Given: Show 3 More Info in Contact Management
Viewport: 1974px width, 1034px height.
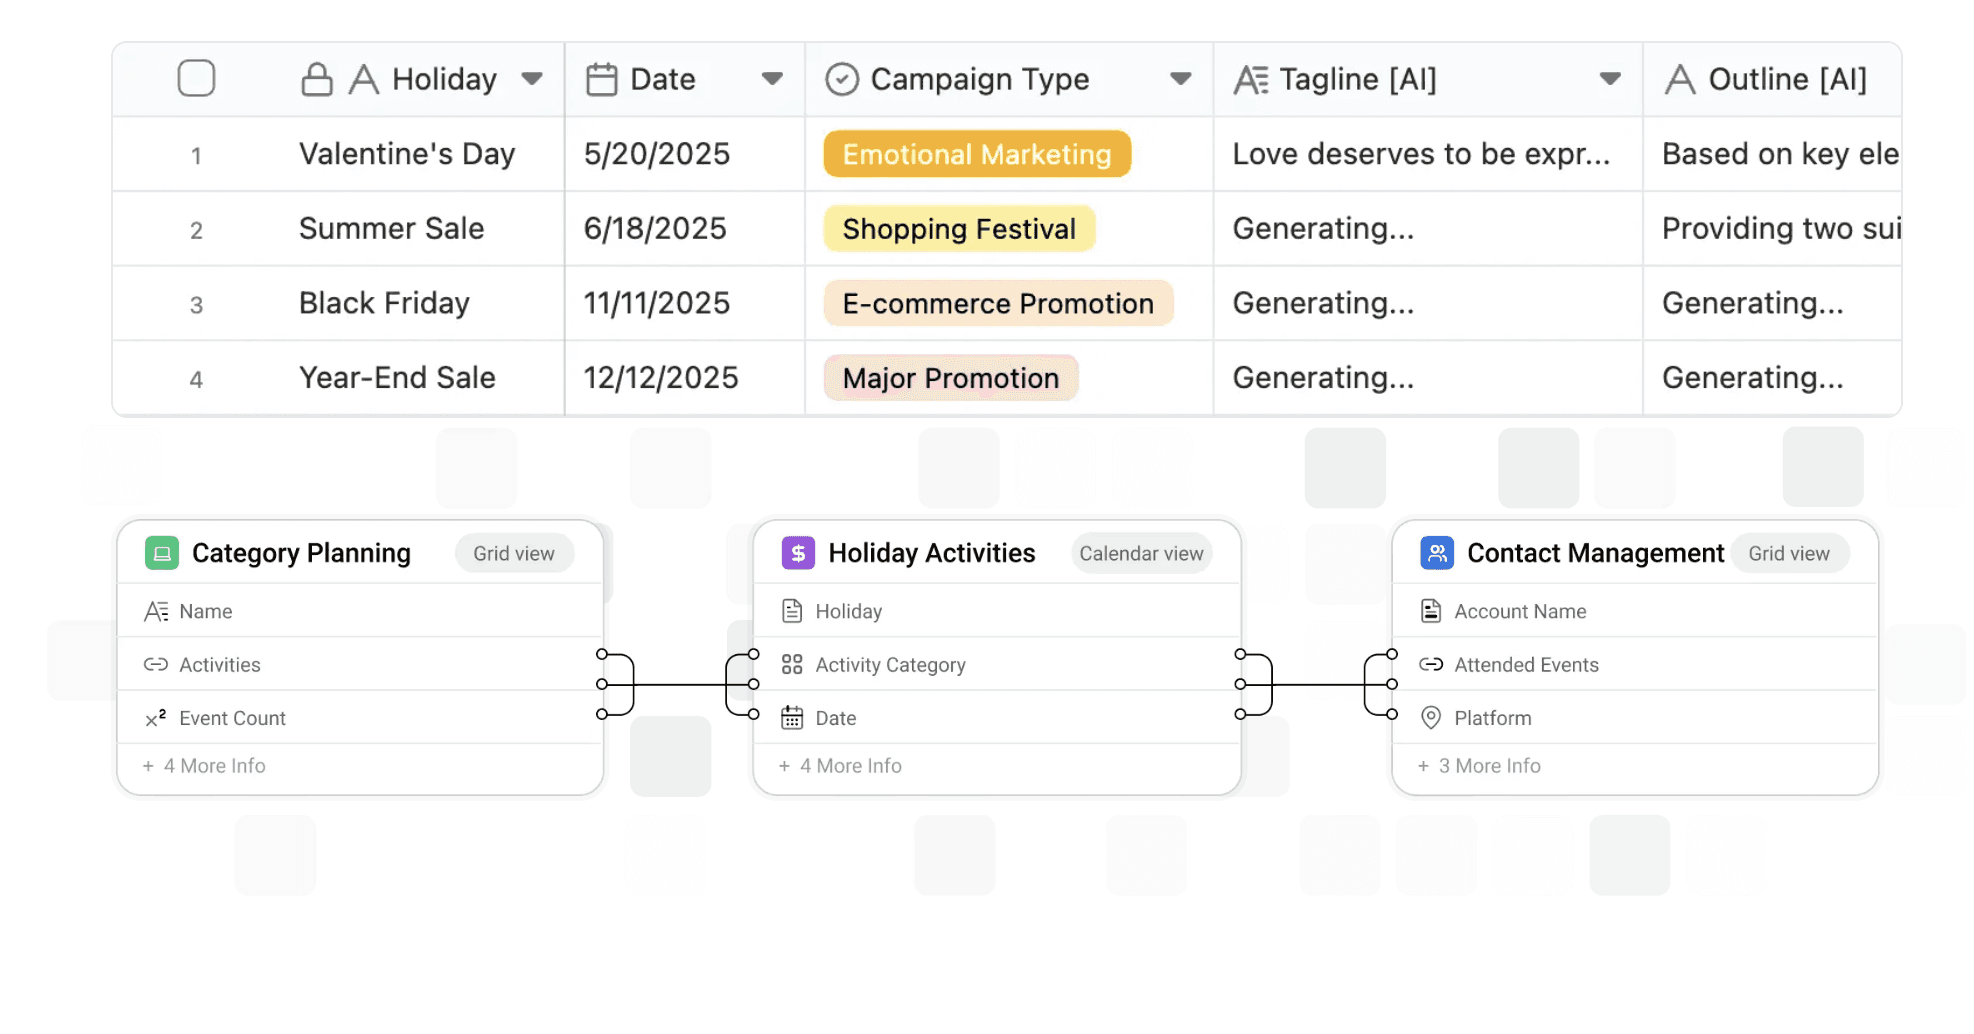Looking at the screenshot, I should click(x=1480, y=766).
